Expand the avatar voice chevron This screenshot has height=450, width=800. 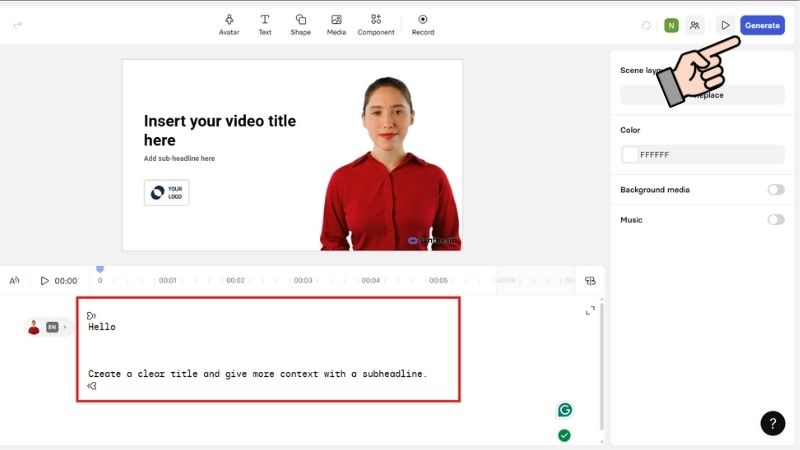(x=65, y=327)
